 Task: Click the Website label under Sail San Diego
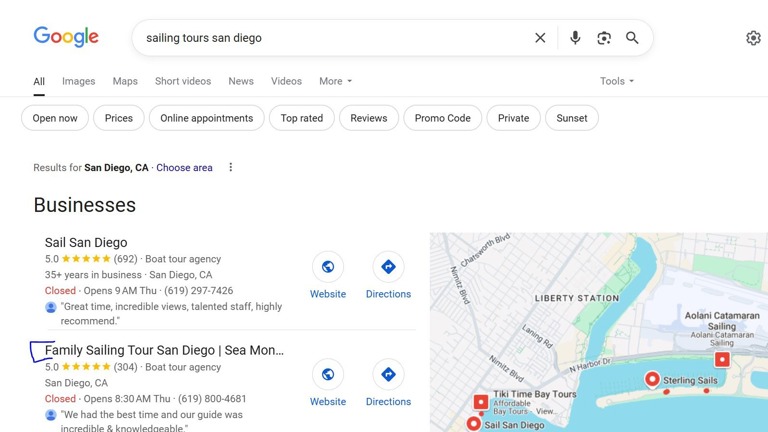(x=328, y=294)
